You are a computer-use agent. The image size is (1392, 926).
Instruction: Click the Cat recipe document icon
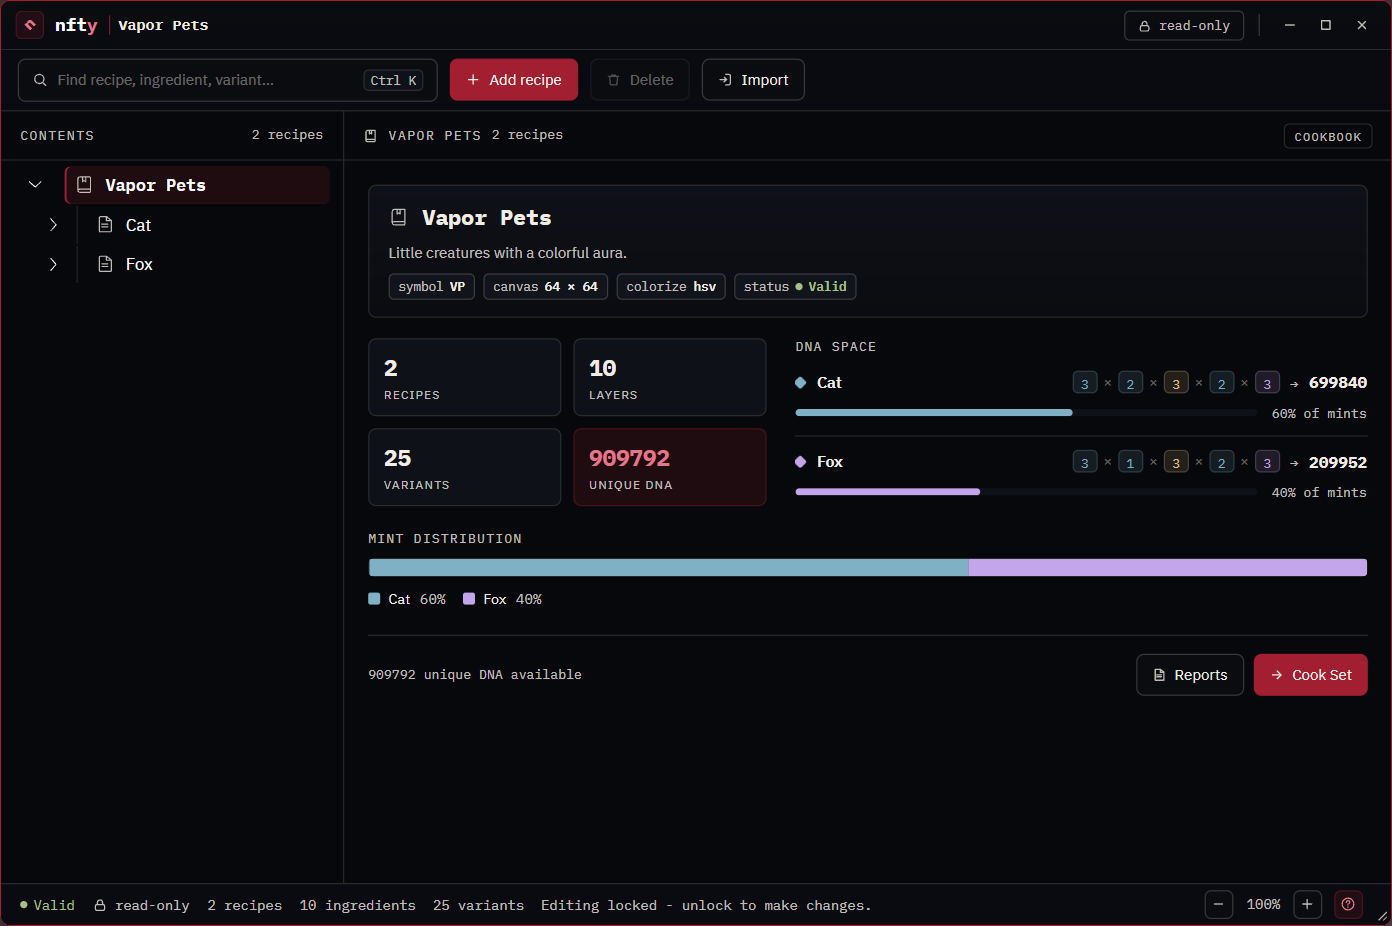click(x=105, y=225)
